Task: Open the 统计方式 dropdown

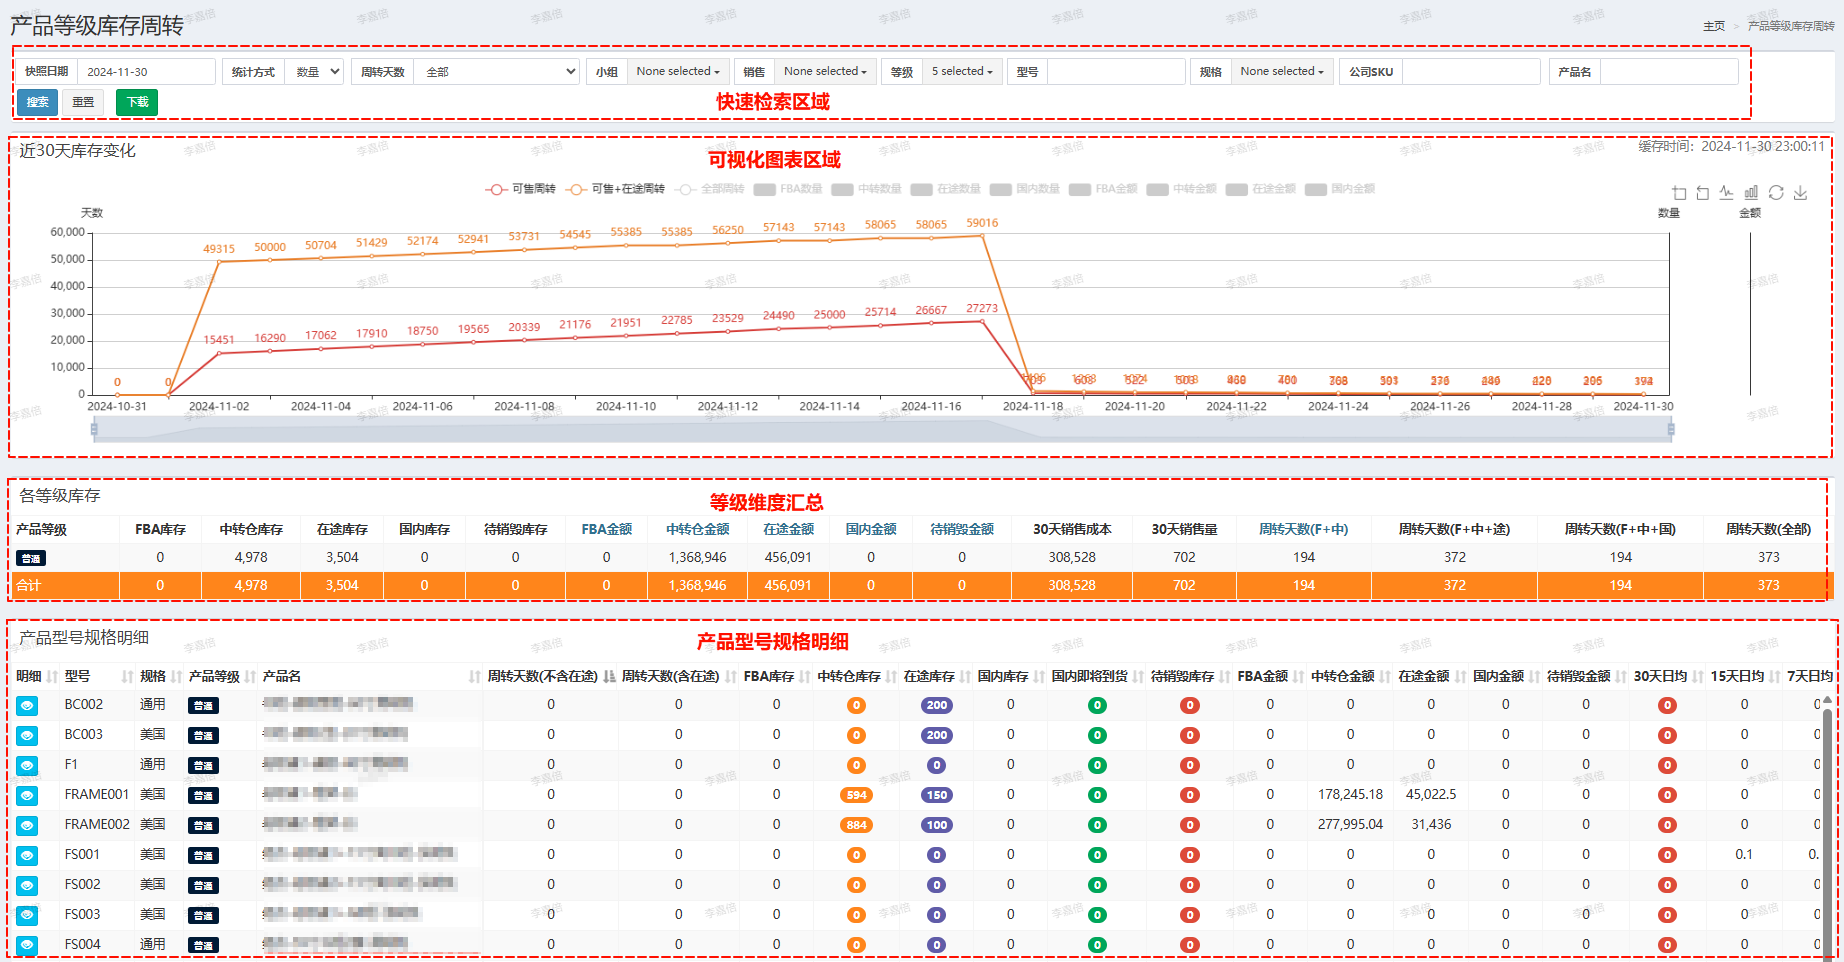Action: click(x=314, y=72)
